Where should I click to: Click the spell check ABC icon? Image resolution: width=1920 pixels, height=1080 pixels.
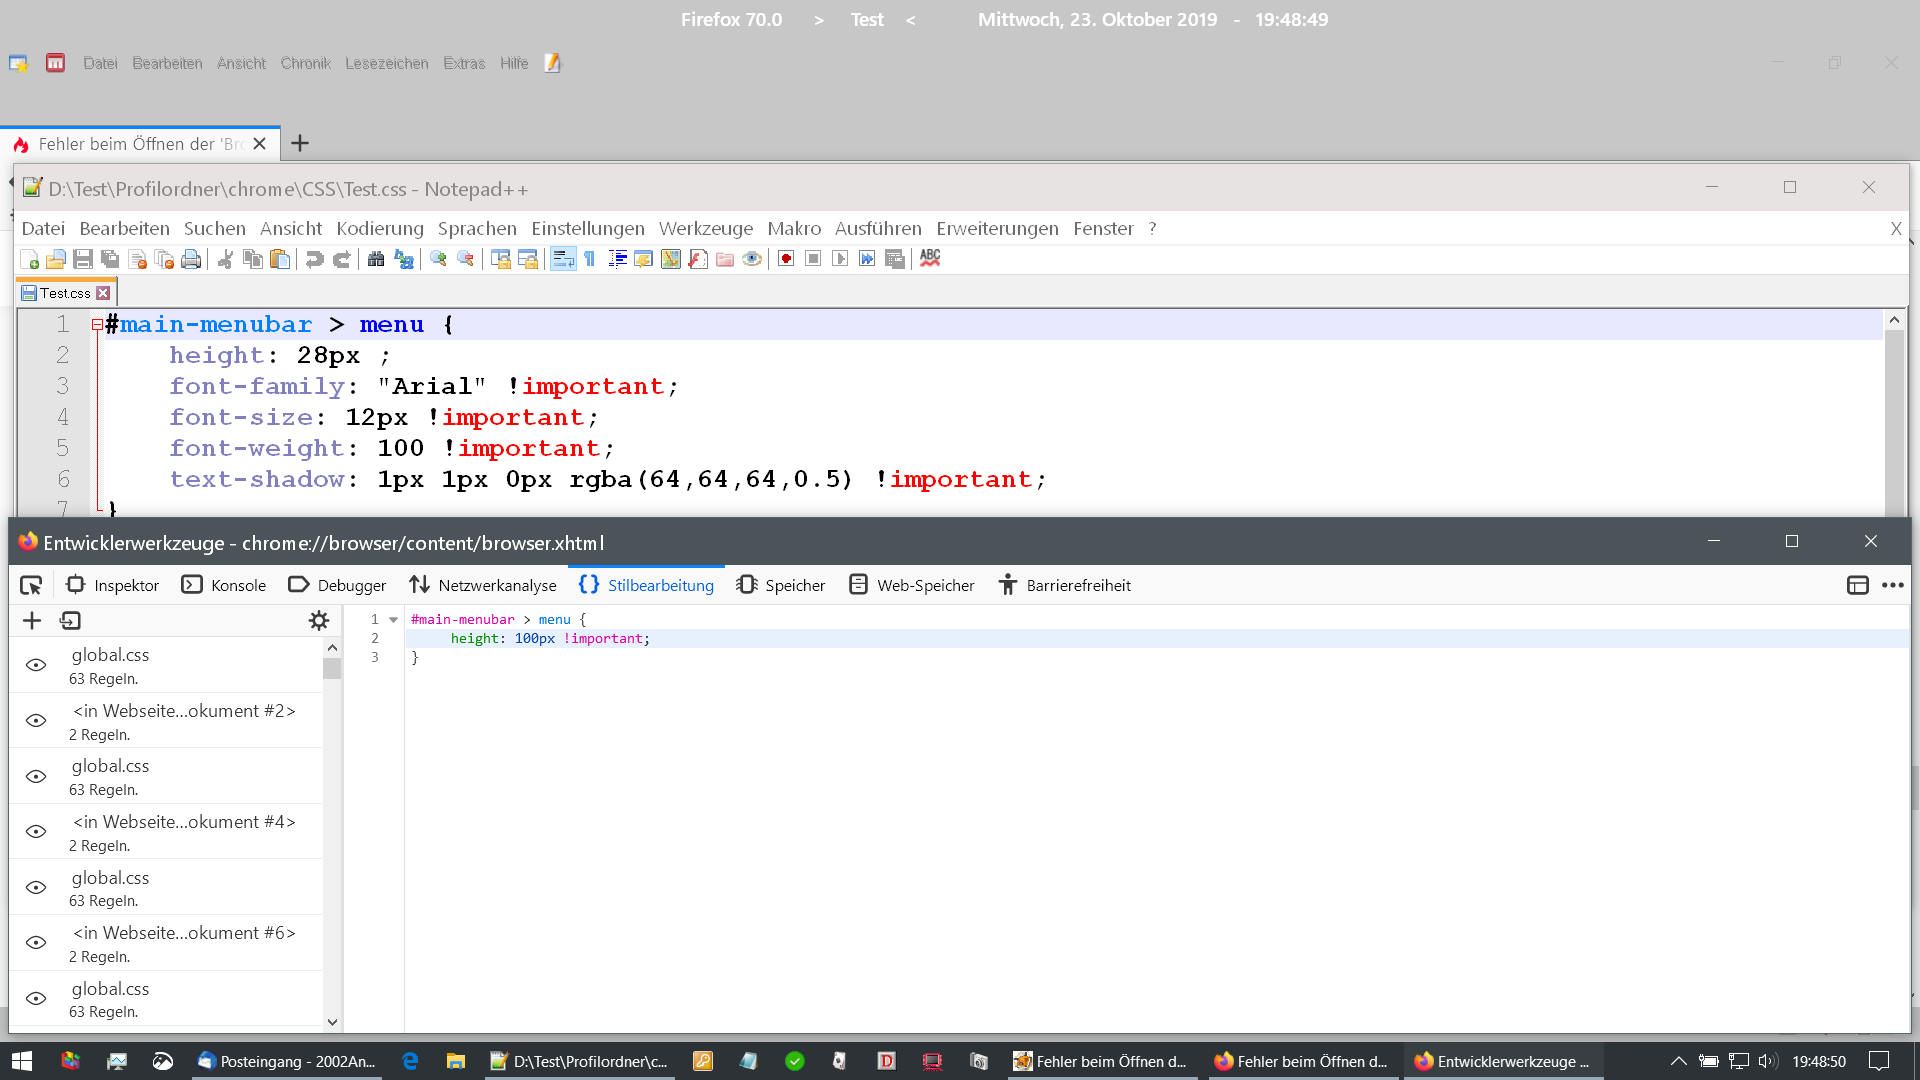pos(930,259)
